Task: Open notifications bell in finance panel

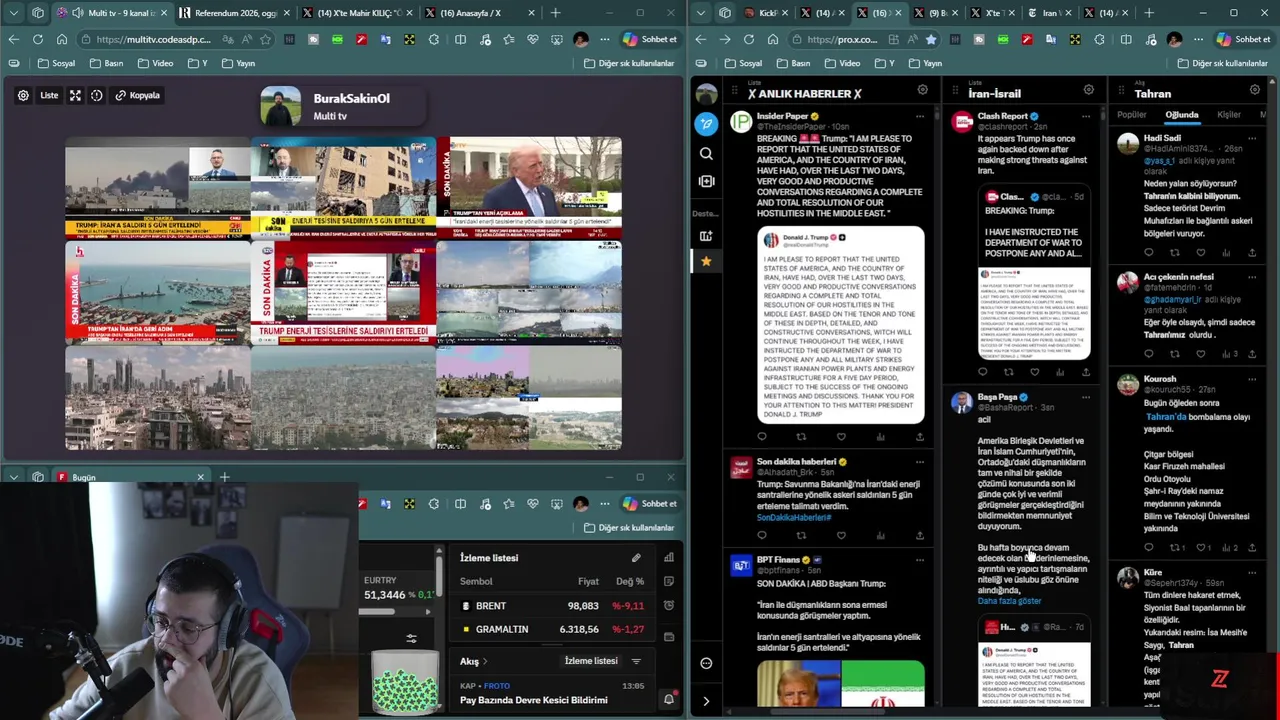Action: pyautogui.click(x=669, y=700)
